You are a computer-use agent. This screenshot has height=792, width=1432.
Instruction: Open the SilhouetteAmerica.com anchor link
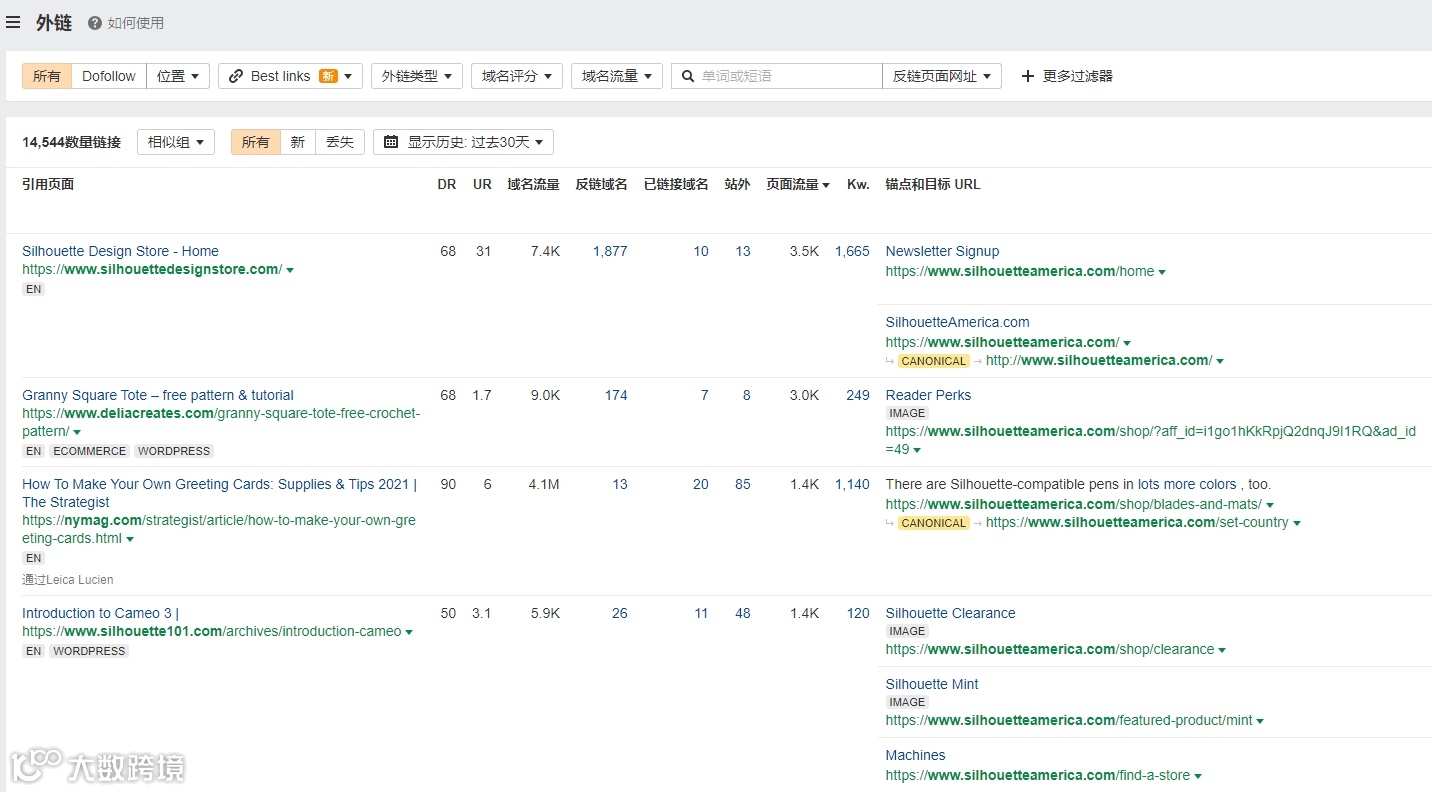coord(957,322)
